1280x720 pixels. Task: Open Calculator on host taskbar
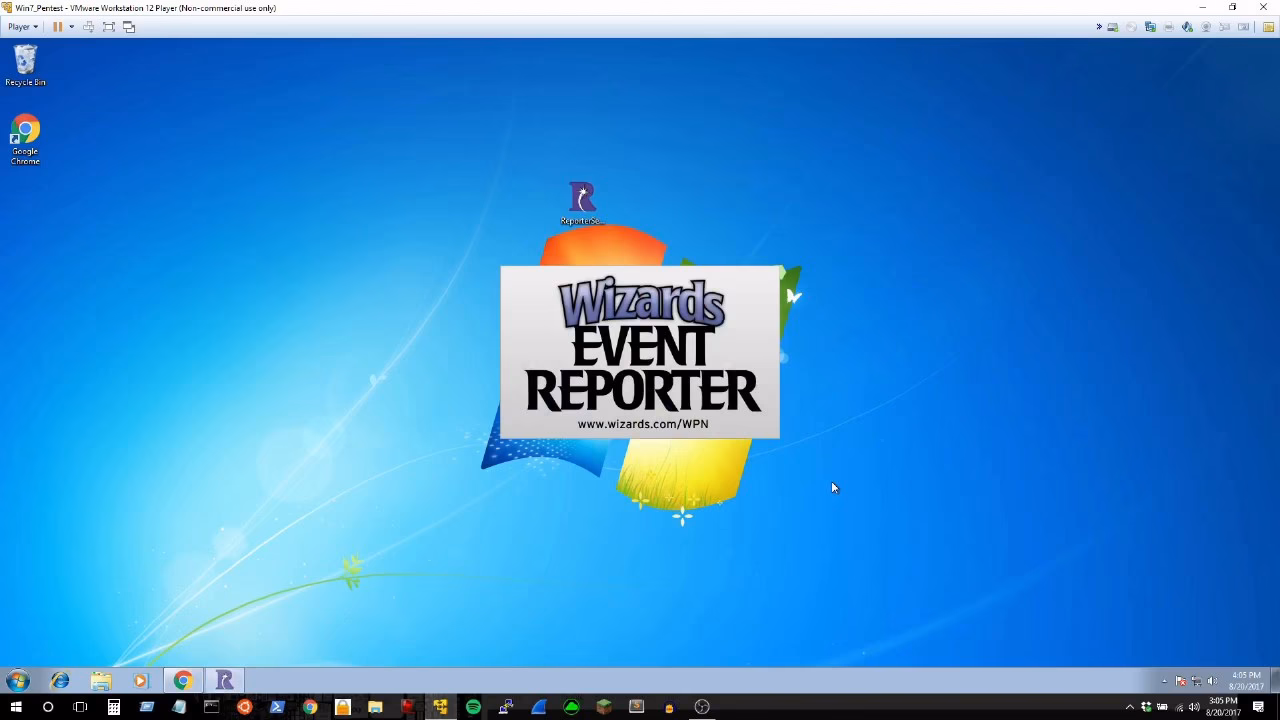coord(114,707)
